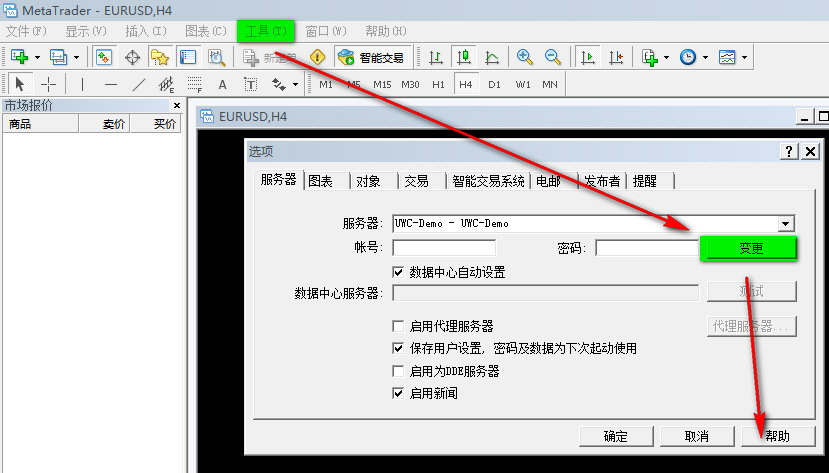Click the MetaEditor yellow diamond icon

[x=317, y=57]
